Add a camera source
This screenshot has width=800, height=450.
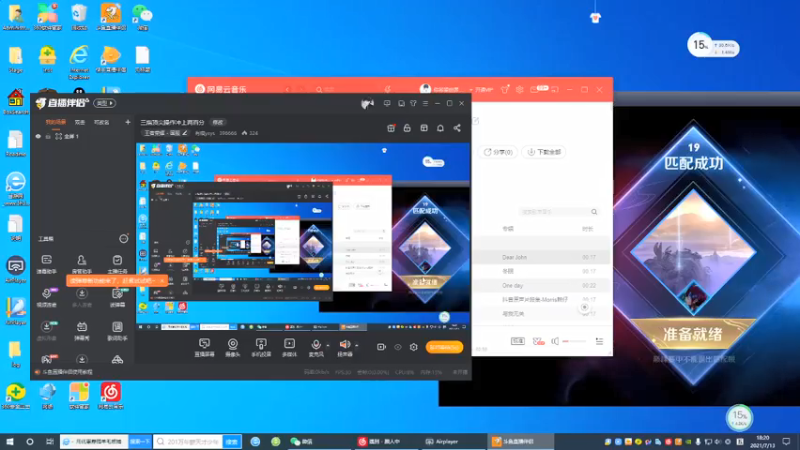pyautogui.click(x=233, y=347)
